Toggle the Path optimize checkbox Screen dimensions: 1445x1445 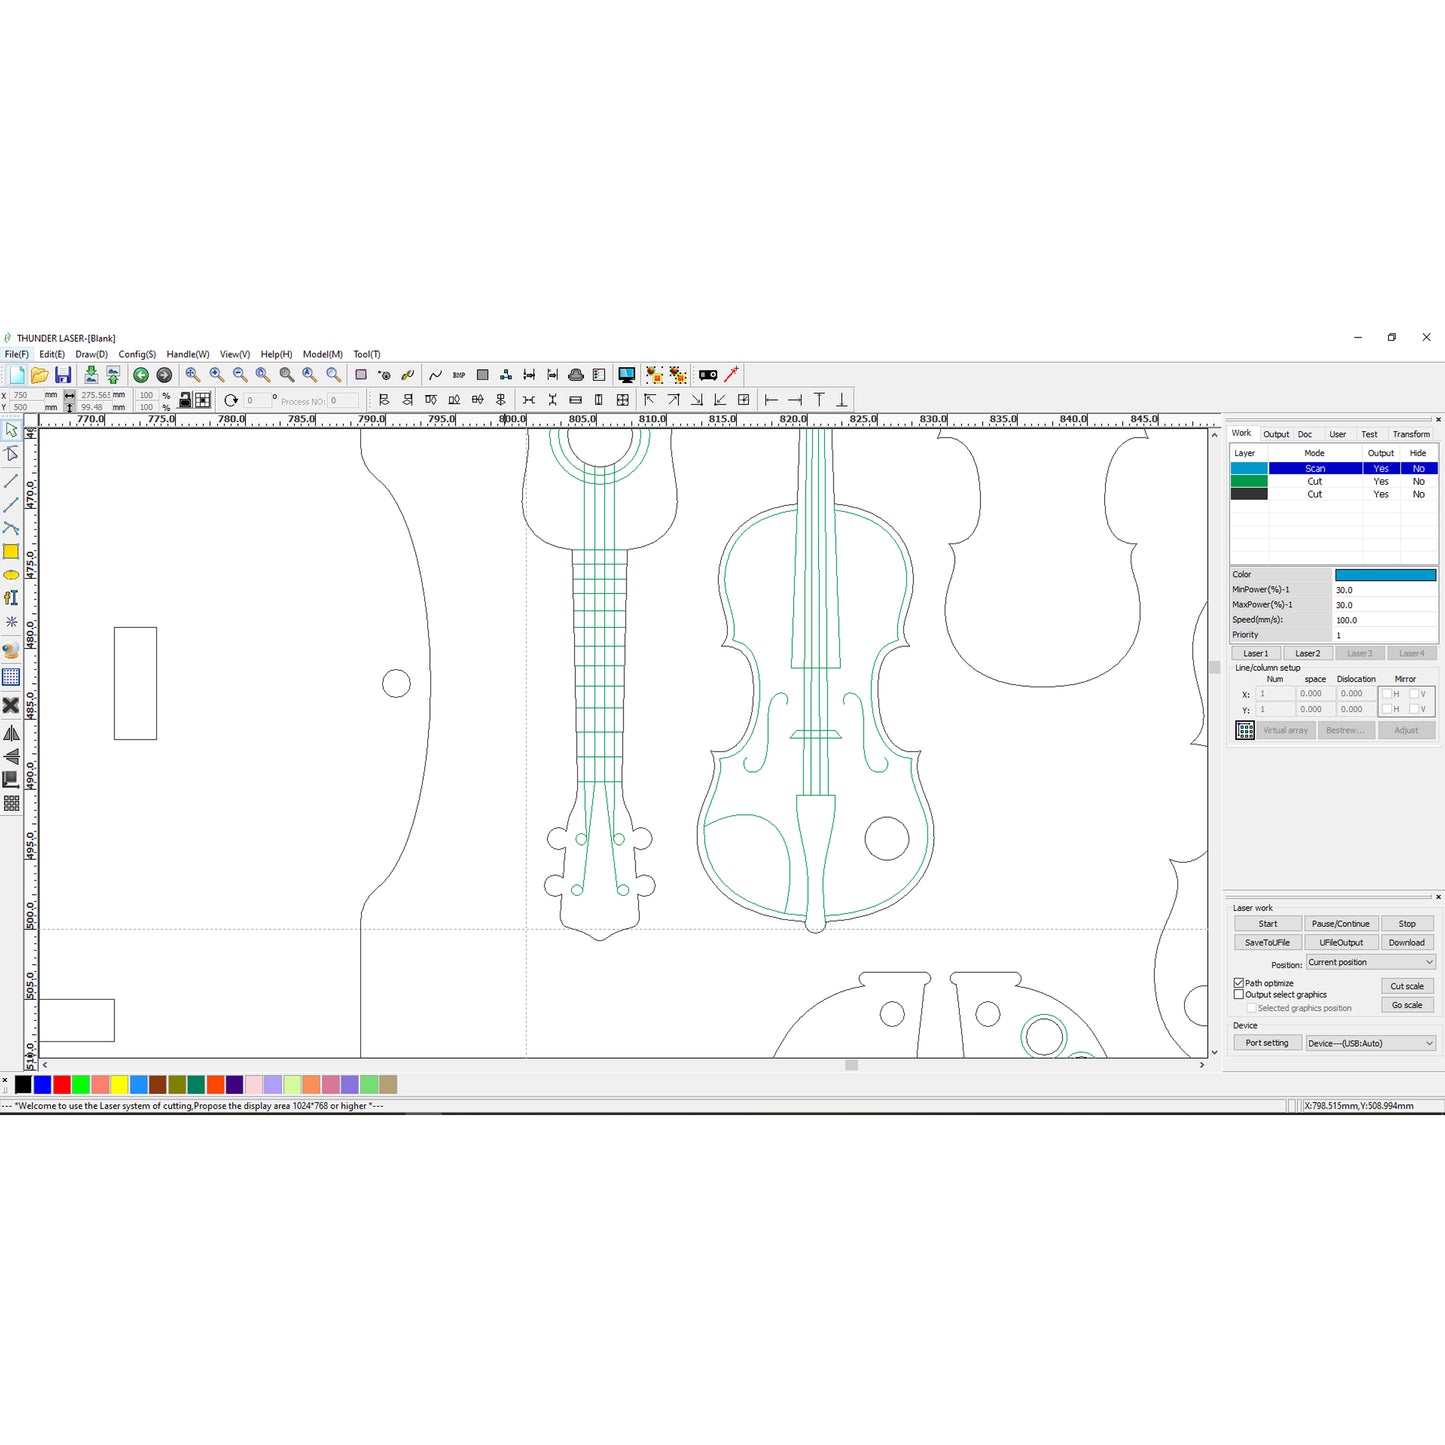click(x=1239, y=983)
